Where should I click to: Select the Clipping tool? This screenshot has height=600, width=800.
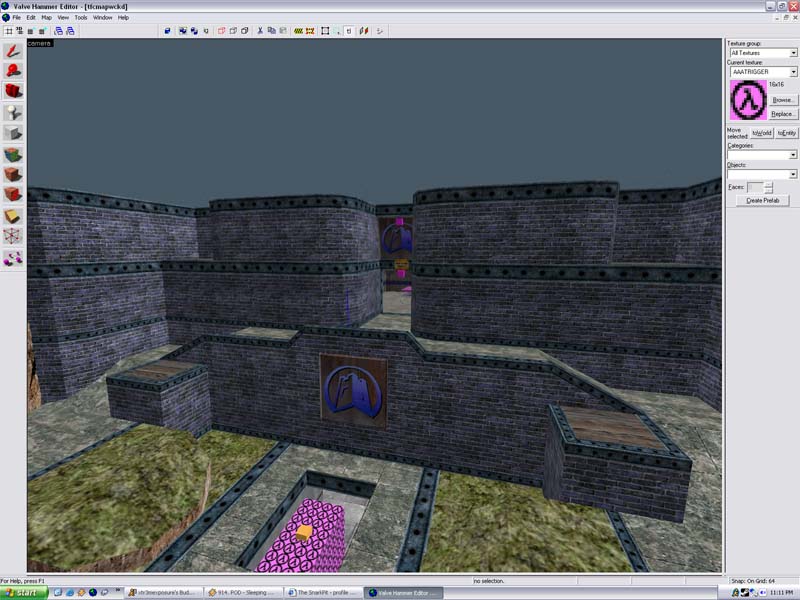point(13,215)
